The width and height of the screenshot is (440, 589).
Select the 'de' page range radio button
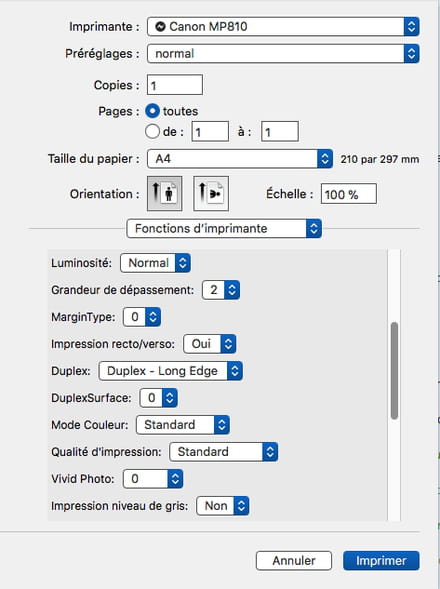click(152, 132)
